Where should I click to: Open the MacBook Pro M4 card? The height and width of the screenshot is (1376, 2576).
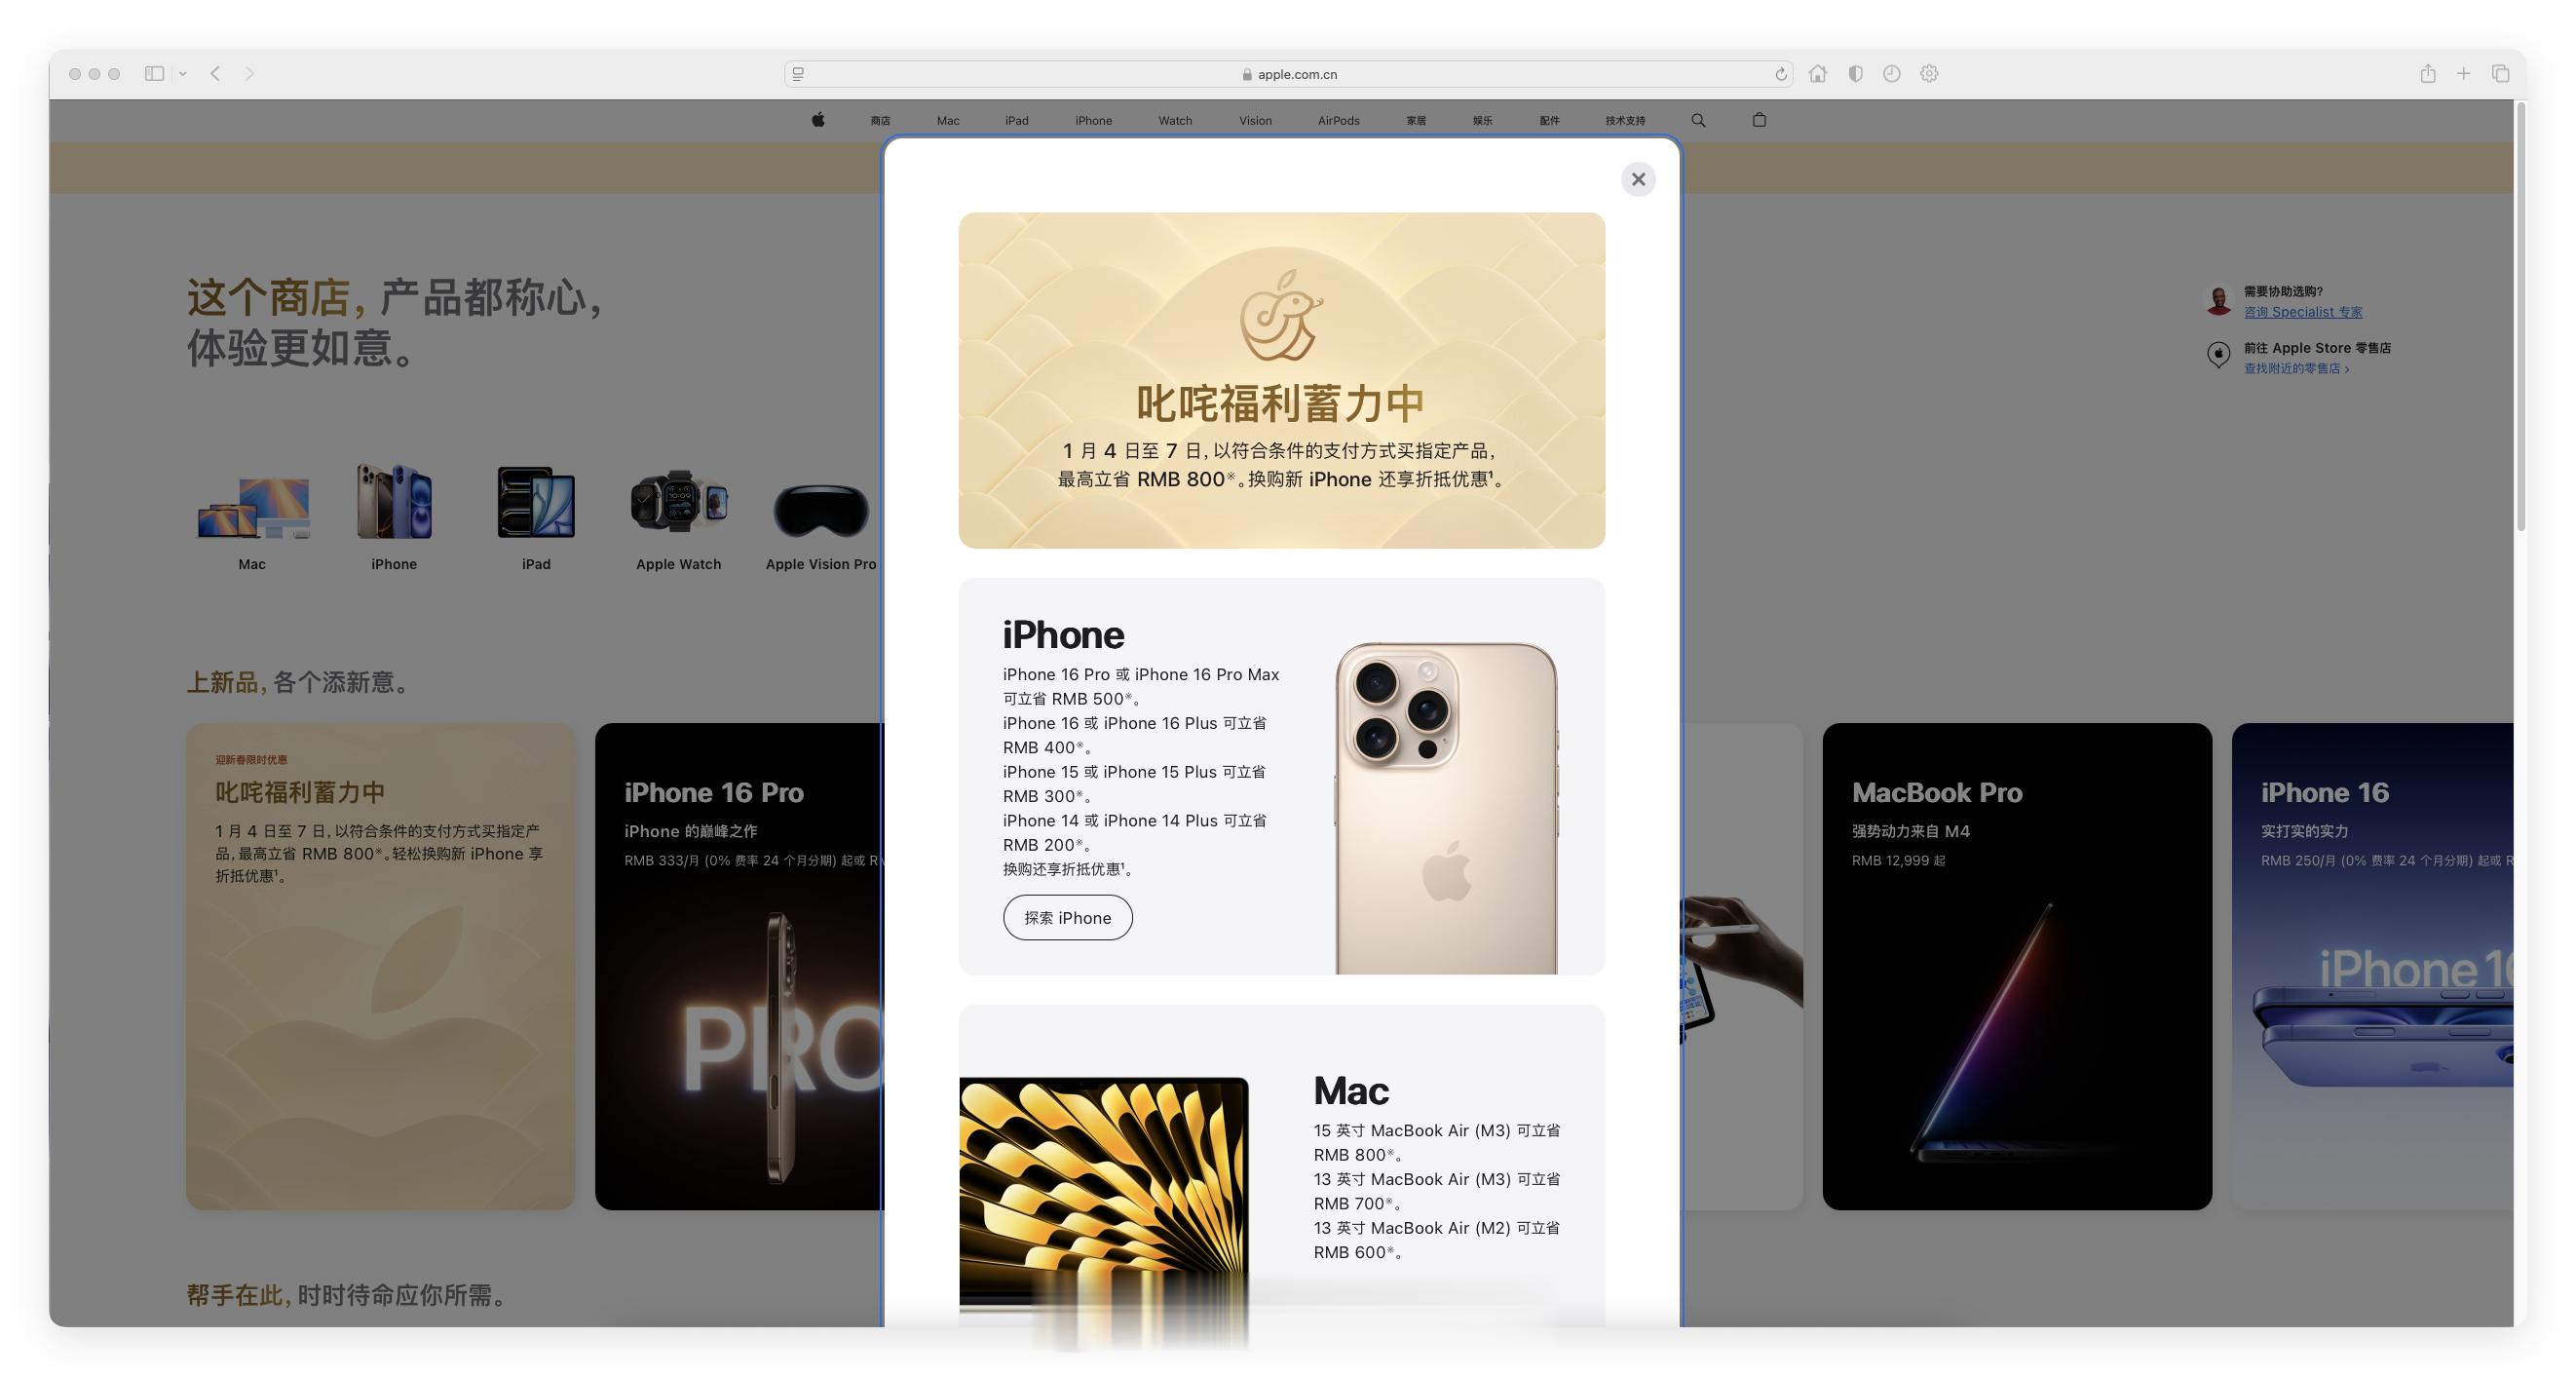tap(2016, 966)
